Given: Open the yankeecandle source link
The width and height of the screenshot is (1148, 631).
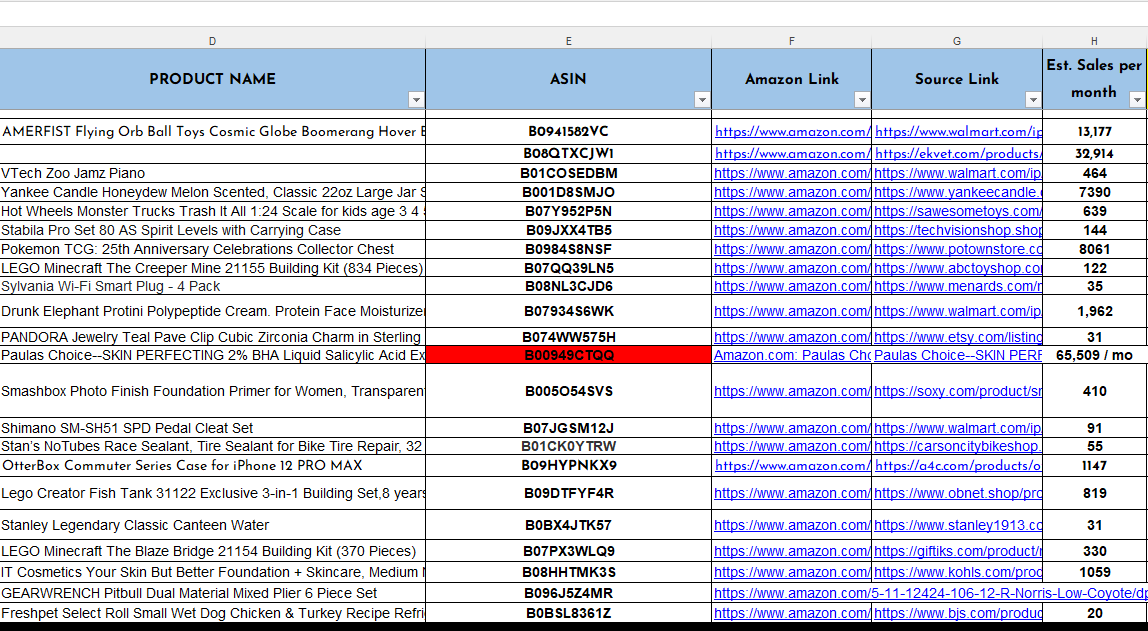Looking at the screenshot, I should 958,192.
